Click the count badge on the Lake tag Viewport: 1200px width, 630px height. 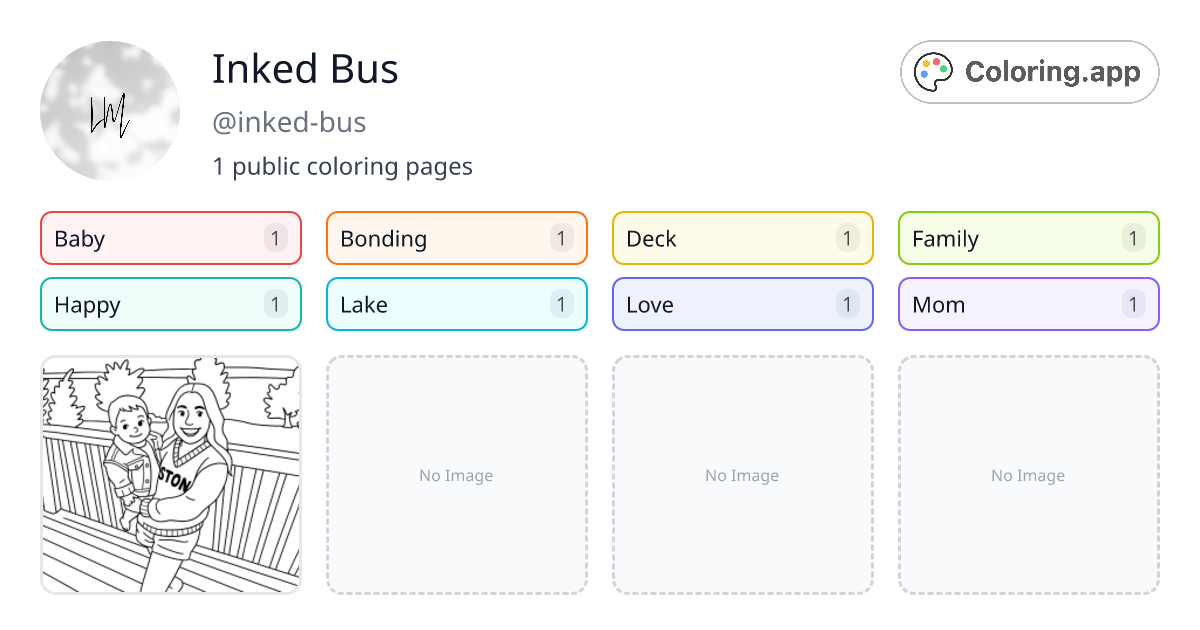coord(561,304)
